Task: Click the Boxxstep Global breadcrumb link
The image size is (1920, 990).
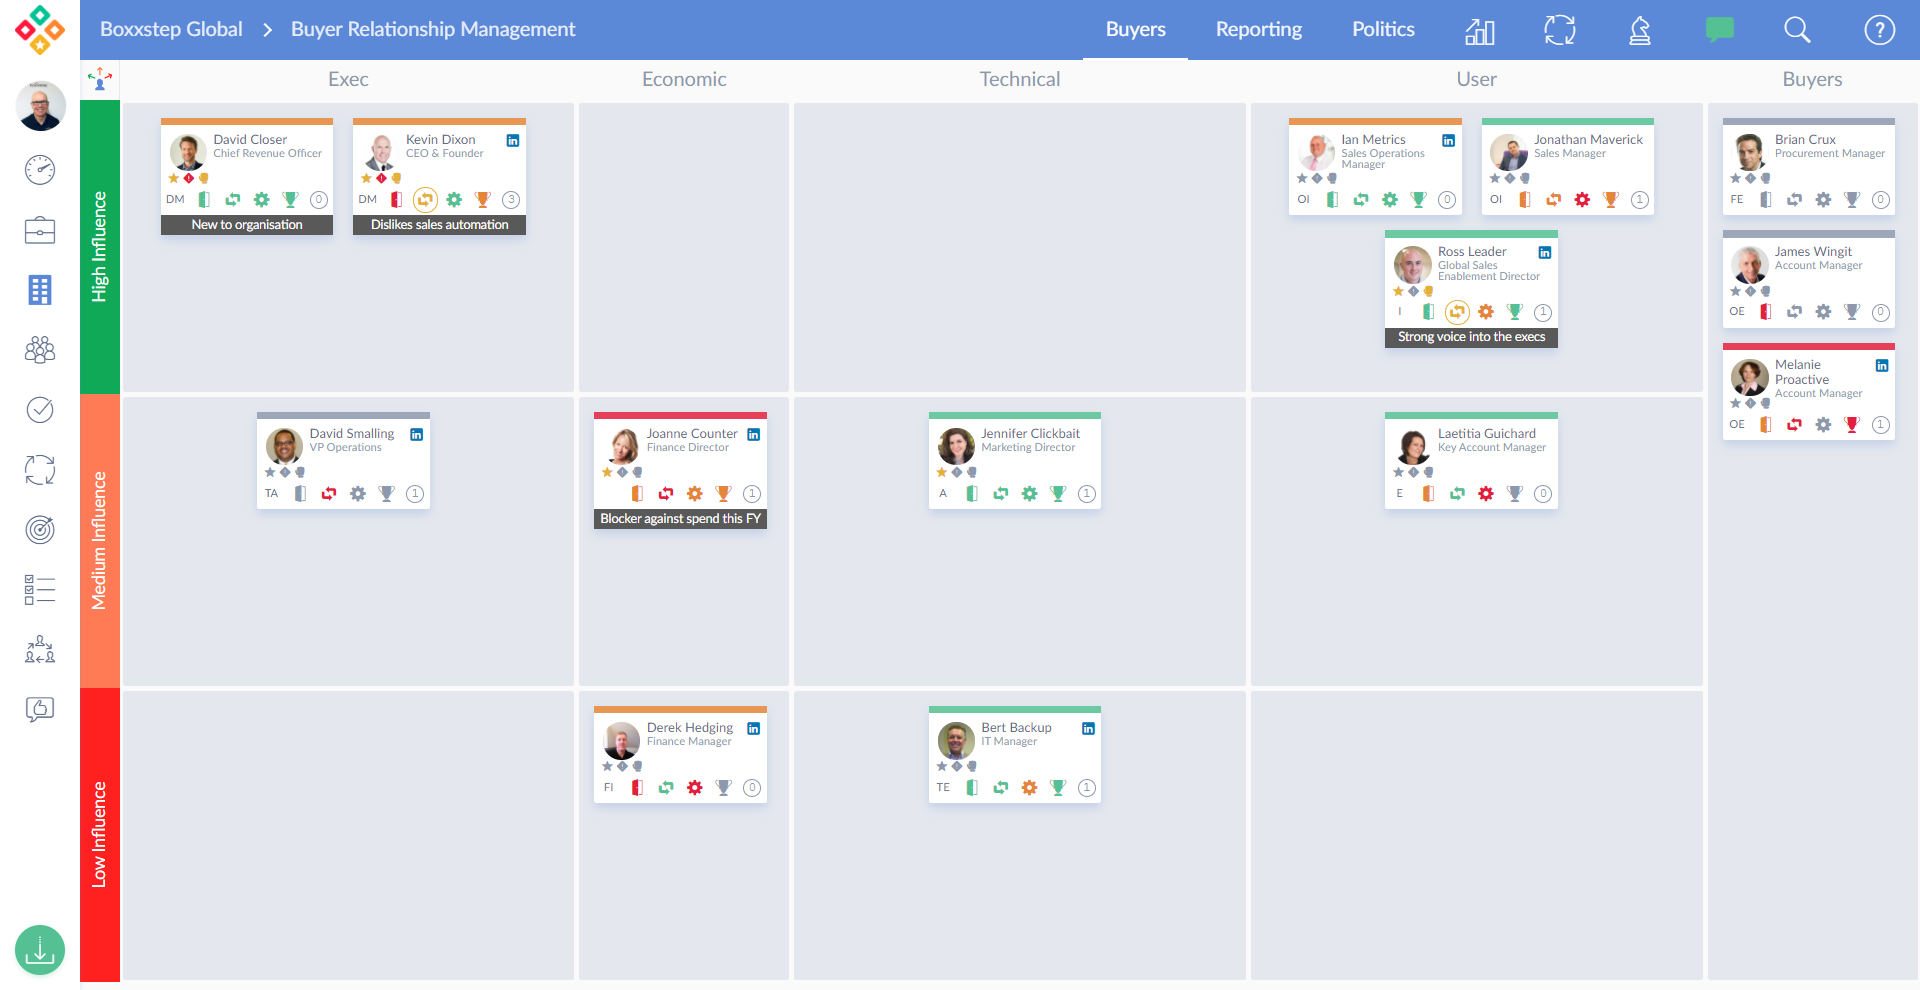Action: pos(171,30)
